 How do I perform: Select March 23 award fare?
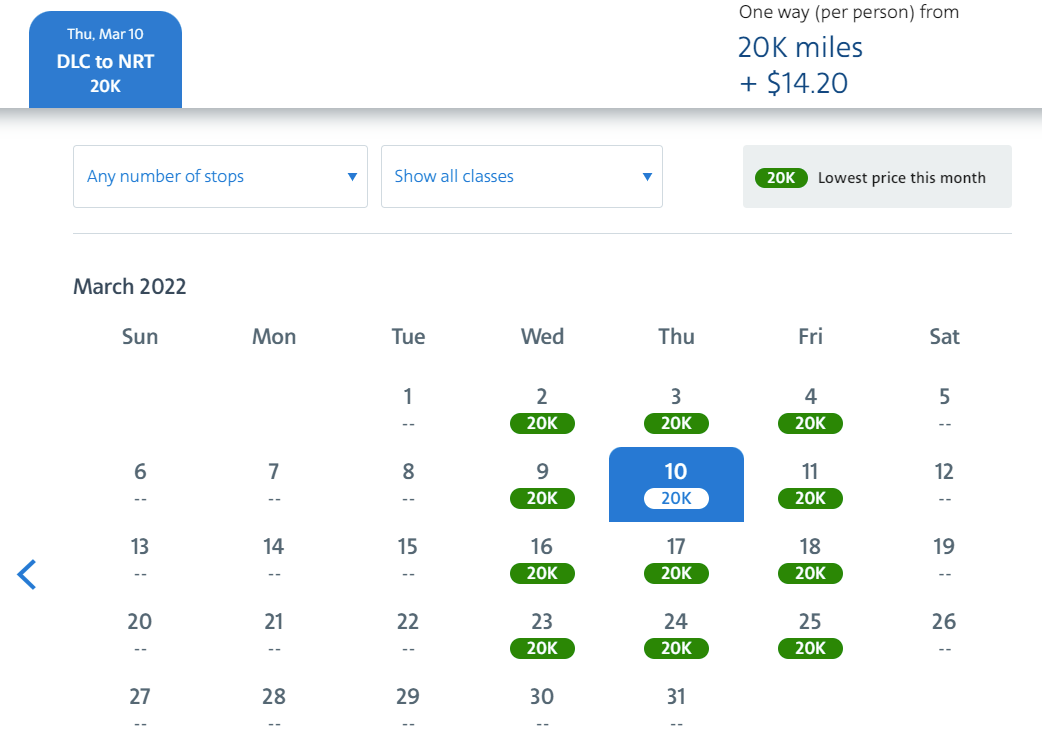point(542,635)
